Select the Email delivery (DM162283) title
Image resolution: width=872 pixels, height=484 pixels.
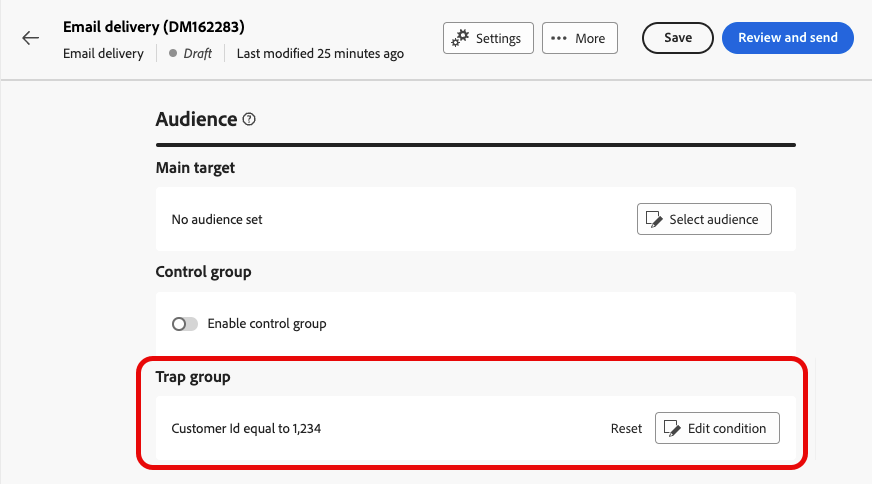(x=154, y=27)
